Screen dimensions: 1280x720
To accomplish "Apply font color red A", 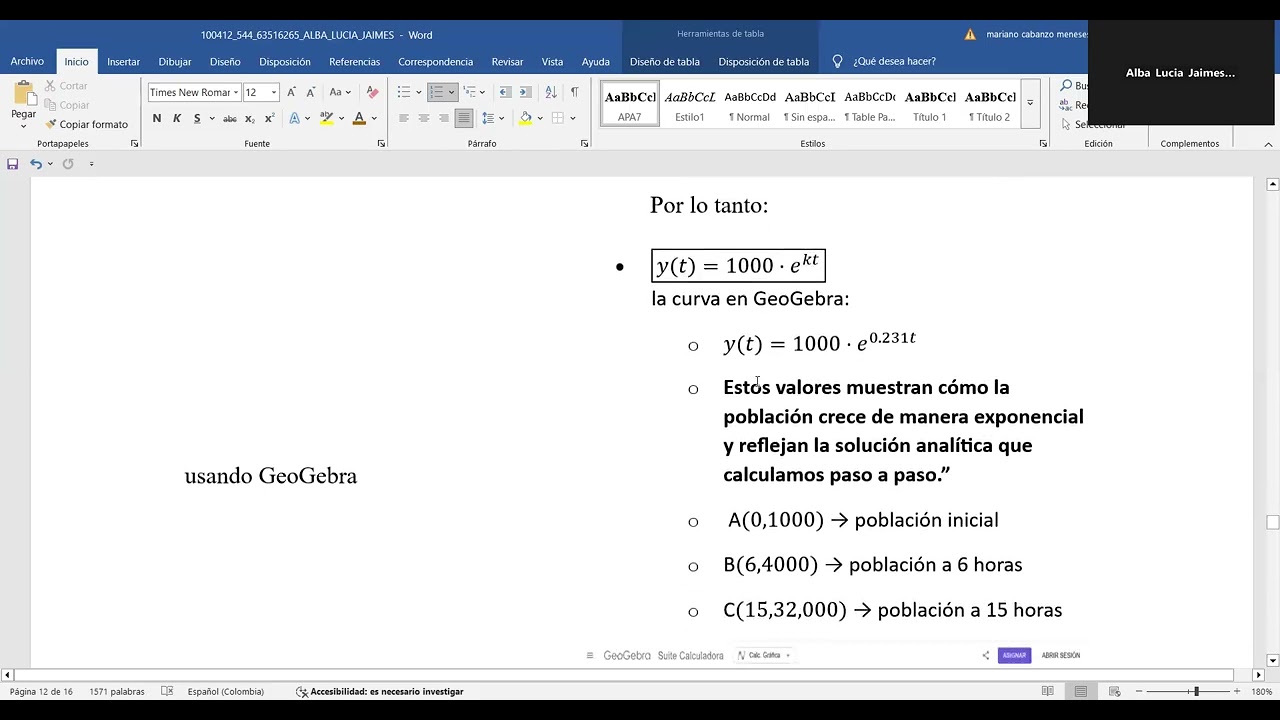I will point(359,118).
